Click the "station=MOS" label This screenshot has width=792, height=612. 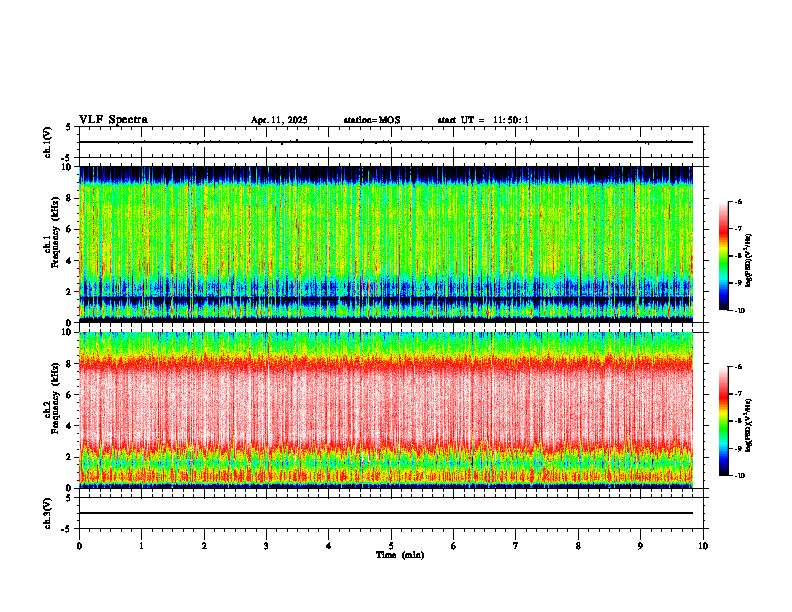372,120
